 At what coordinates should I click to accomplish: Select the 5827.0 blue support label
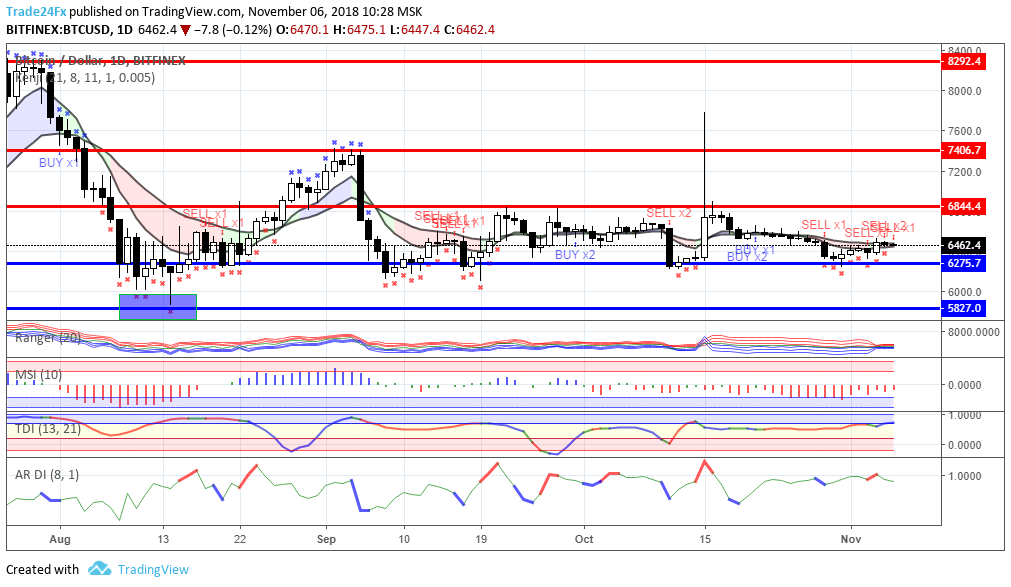coord(964,308)
